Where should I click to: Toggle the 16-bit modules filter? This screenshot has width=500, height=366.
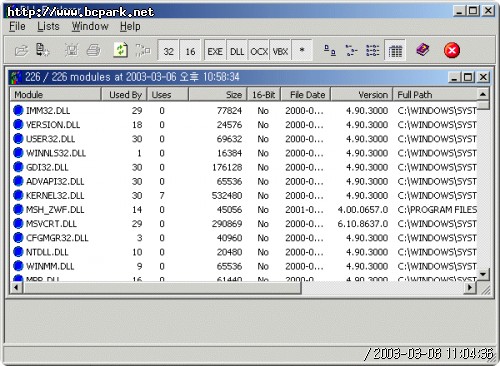[190, 51]
